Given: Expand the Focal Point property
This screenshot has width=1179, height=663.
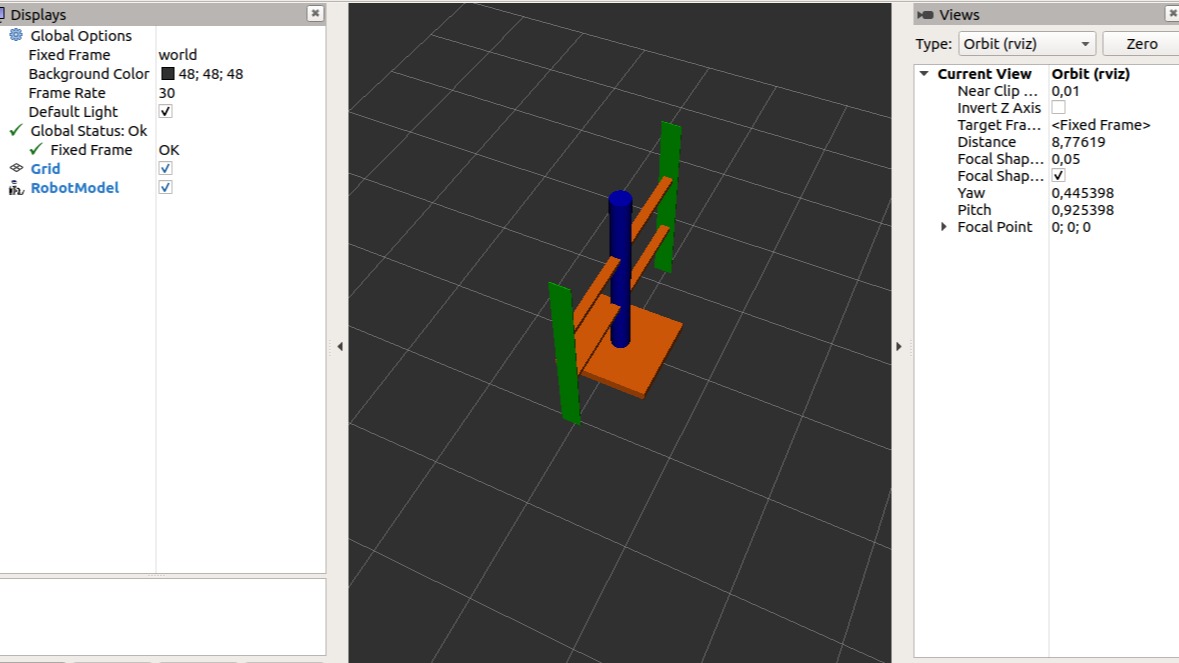Looking at the screenshot, I should (944, 226).
